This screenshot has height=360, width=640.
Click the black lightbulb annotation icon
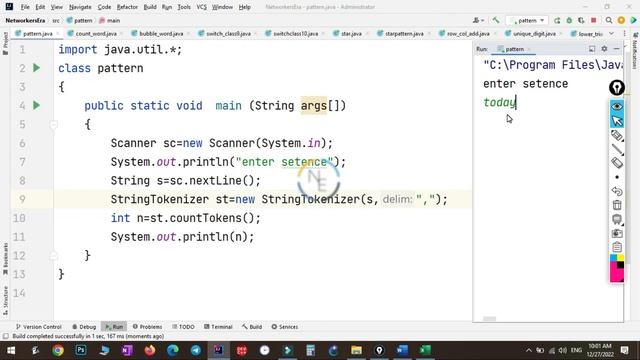[617, 87]
